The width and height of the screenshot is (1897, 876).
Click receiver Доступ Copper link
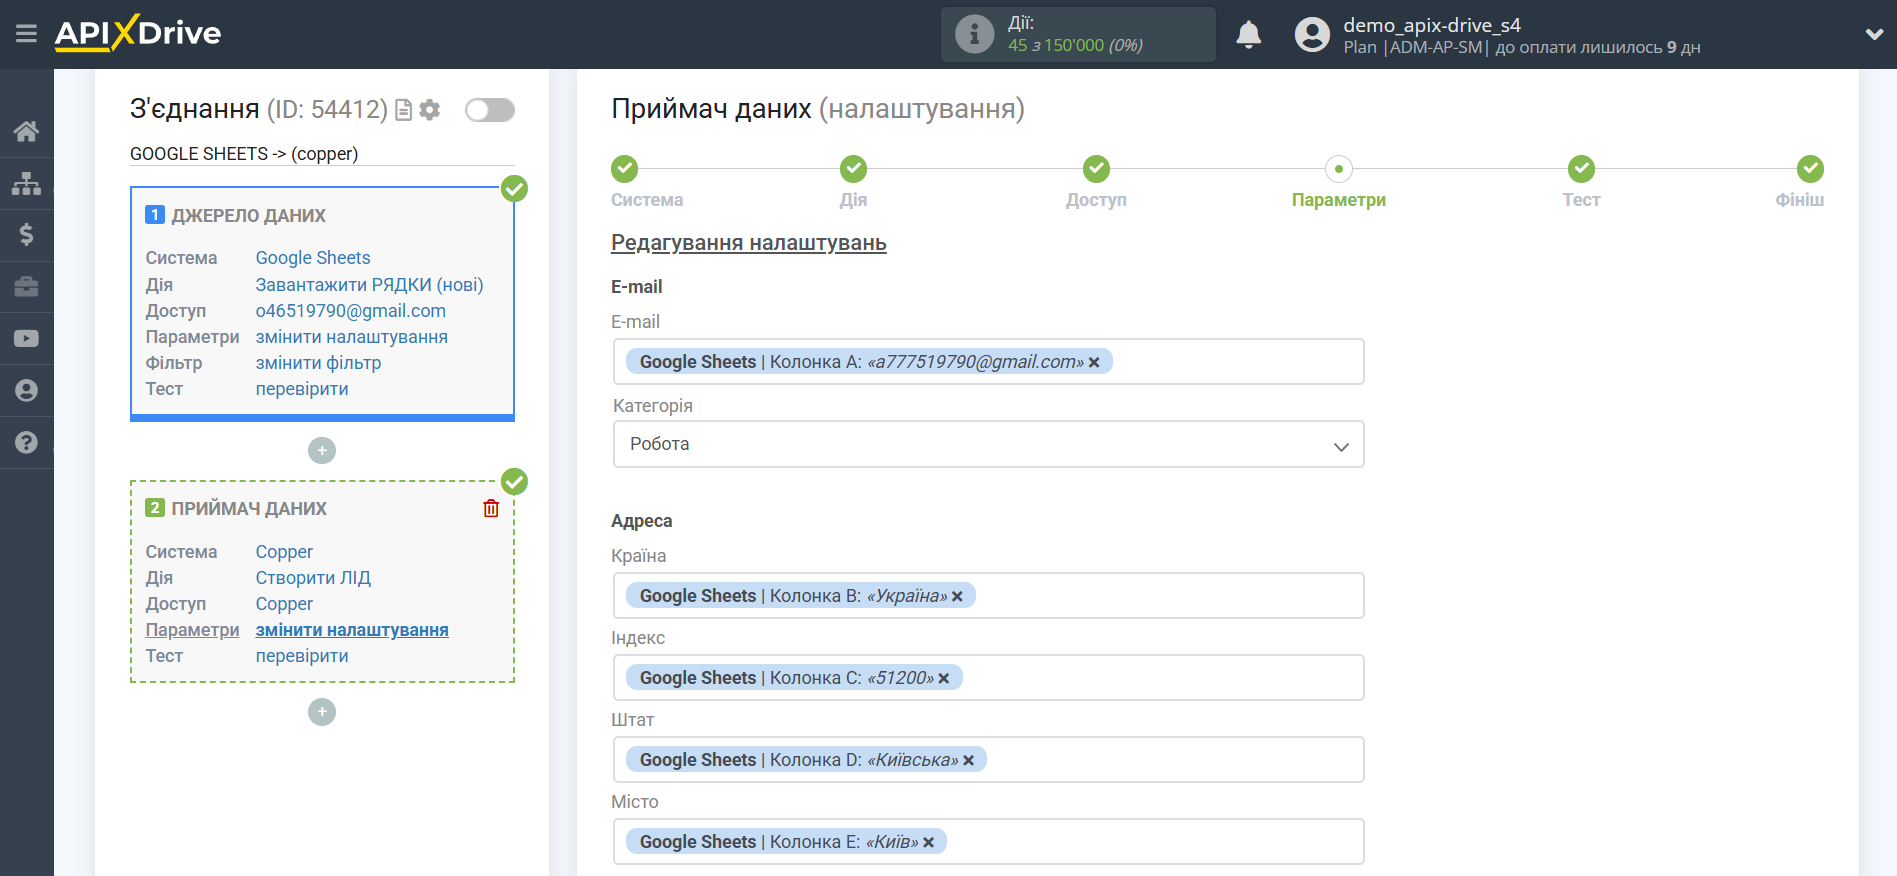284,604
